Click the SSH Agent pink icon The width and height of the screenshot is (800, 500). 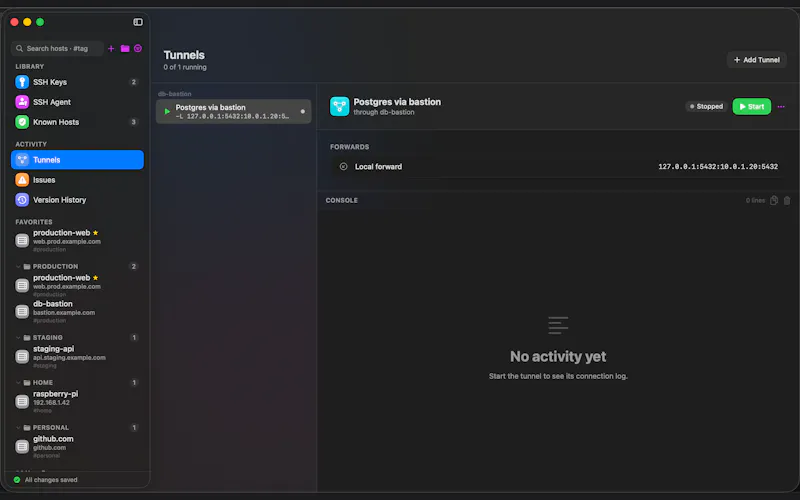22,102
